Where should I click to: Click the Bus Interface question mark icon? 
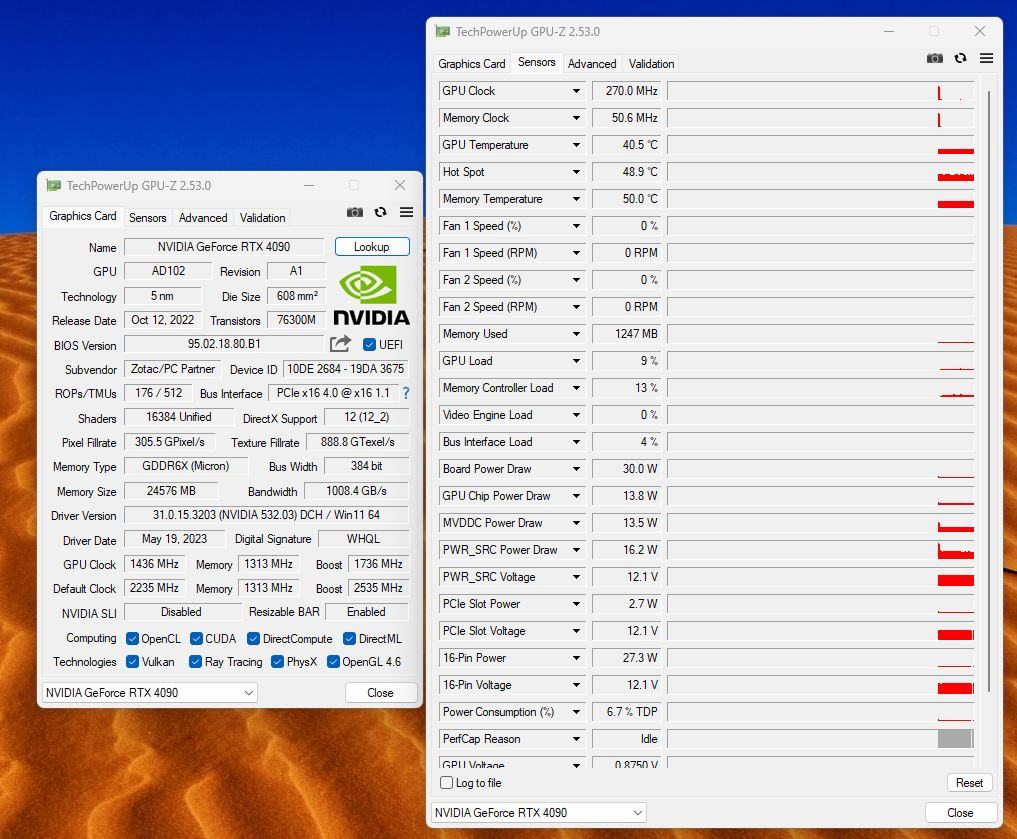pyautogui.click(x=406, y=393)
